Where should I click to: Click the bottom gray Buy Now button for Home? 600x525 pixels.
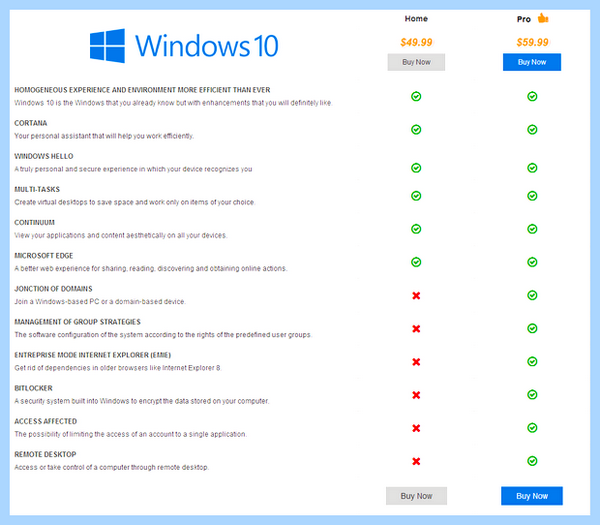(x=416, y=496)
